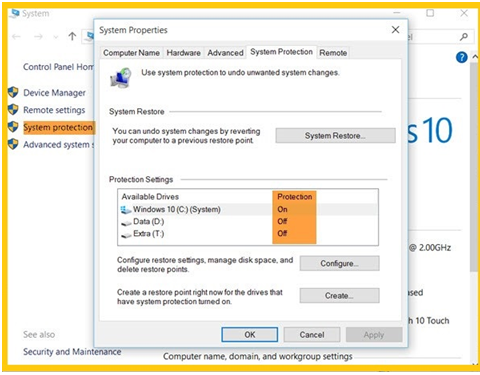Click the Configure... button
This screenshot has height=375, width=480.
pyautogui.click(x=339, y=263)
